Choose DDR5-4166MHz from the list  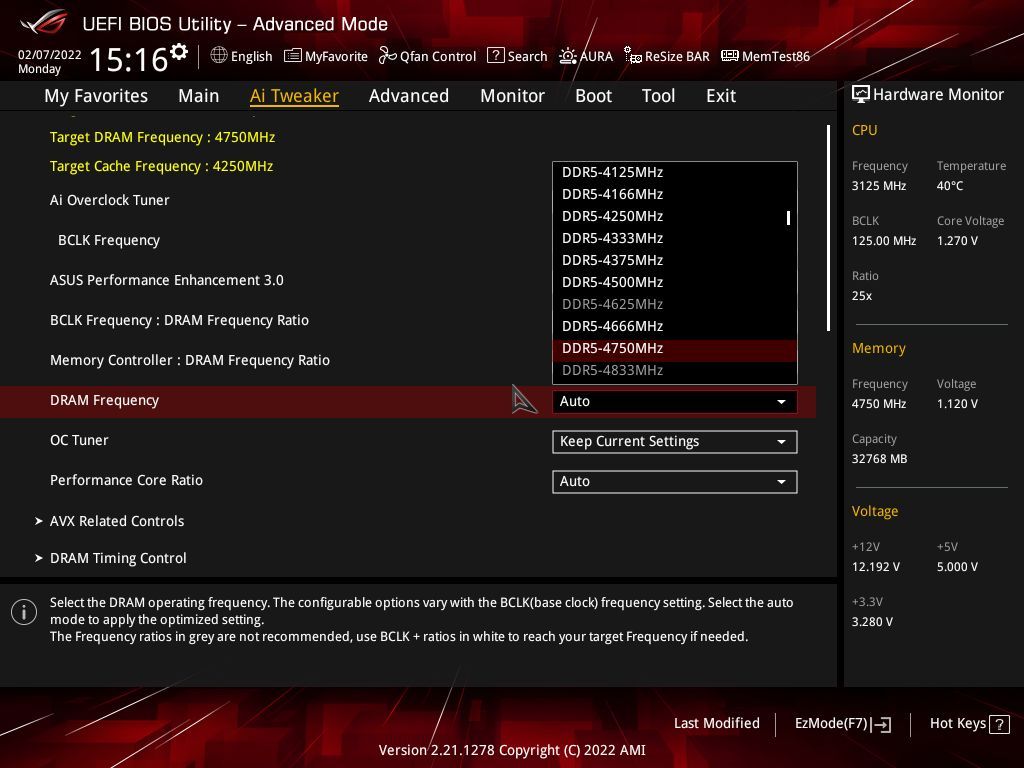pos(675,195)
